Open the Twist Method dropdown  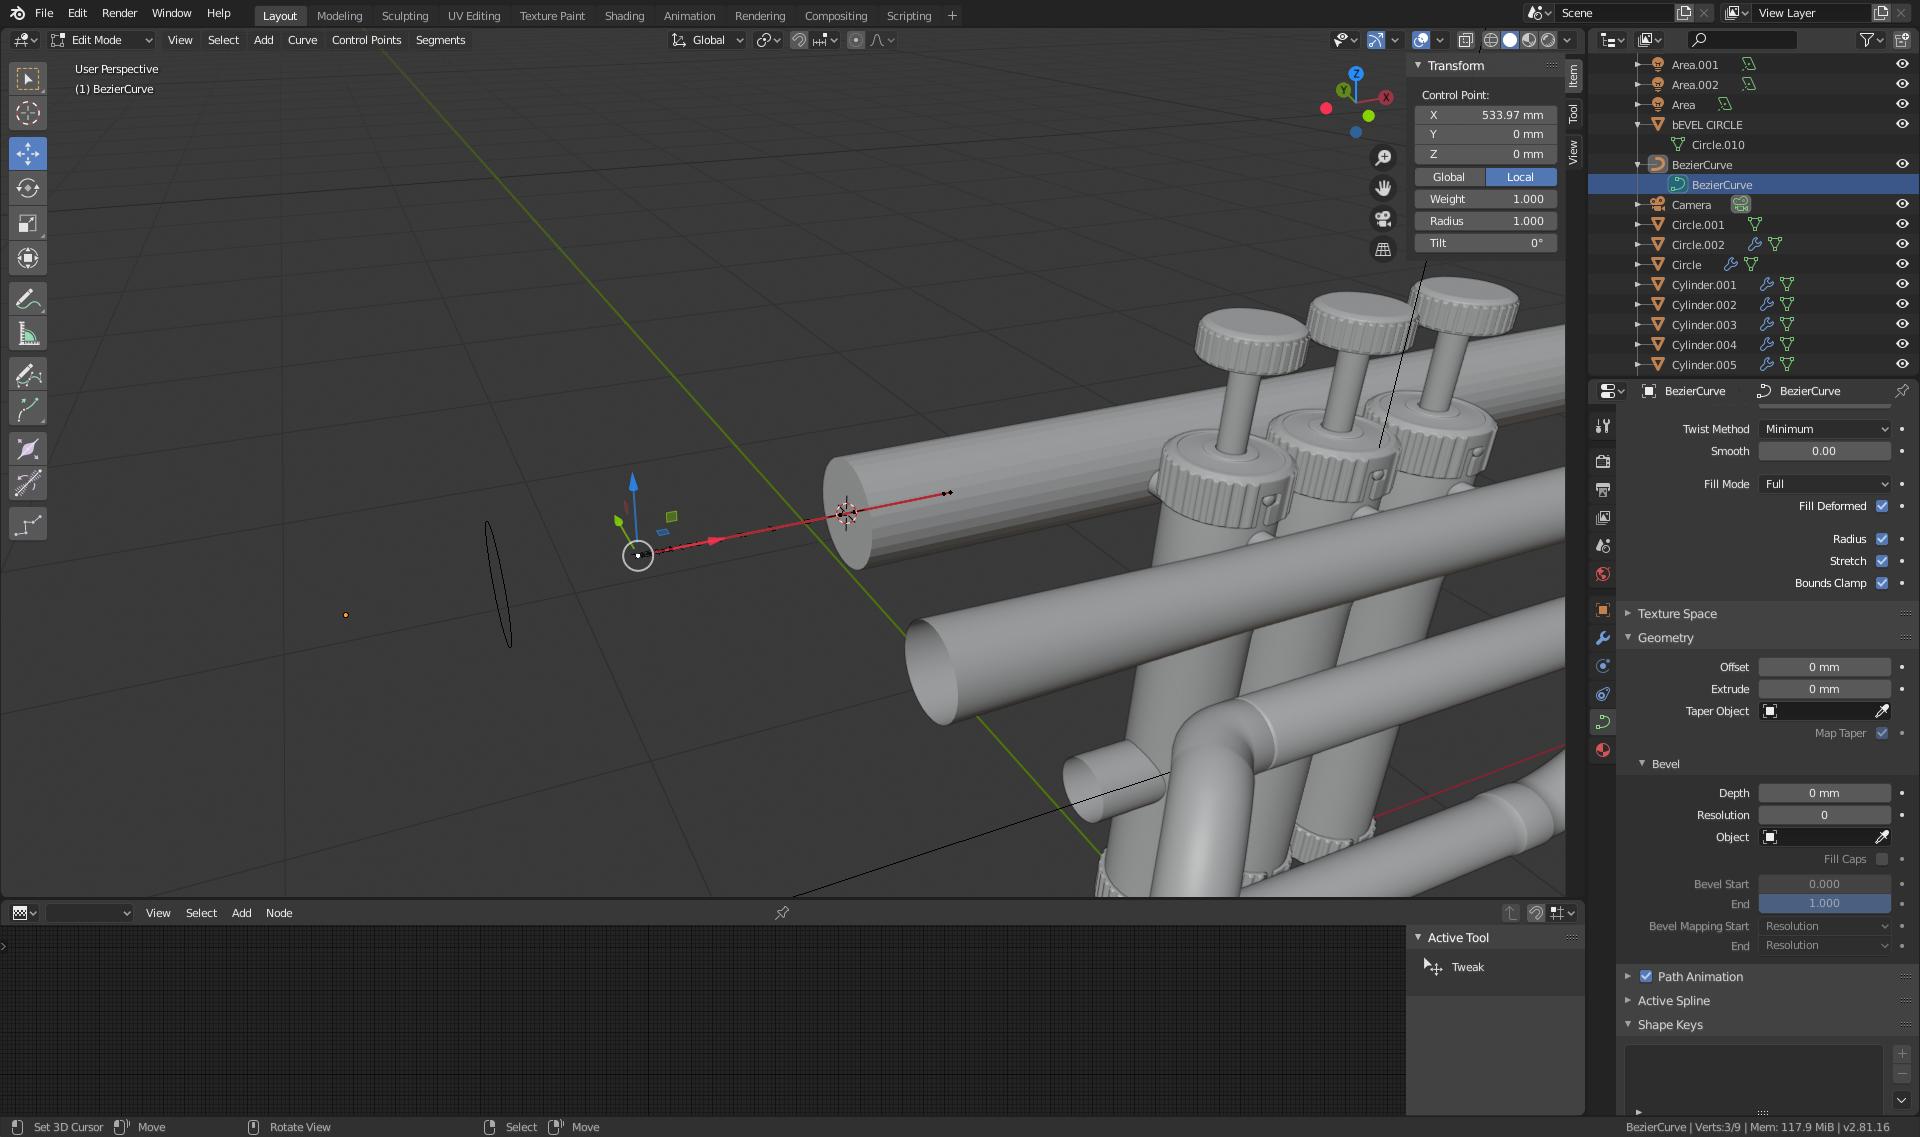tap(1825, 428)
